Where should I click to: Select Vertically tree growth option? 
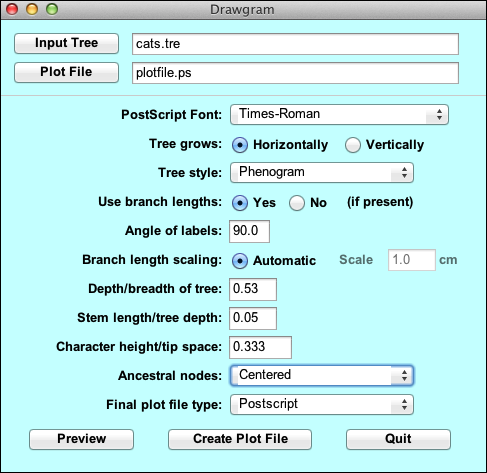(x=353, y=145)
